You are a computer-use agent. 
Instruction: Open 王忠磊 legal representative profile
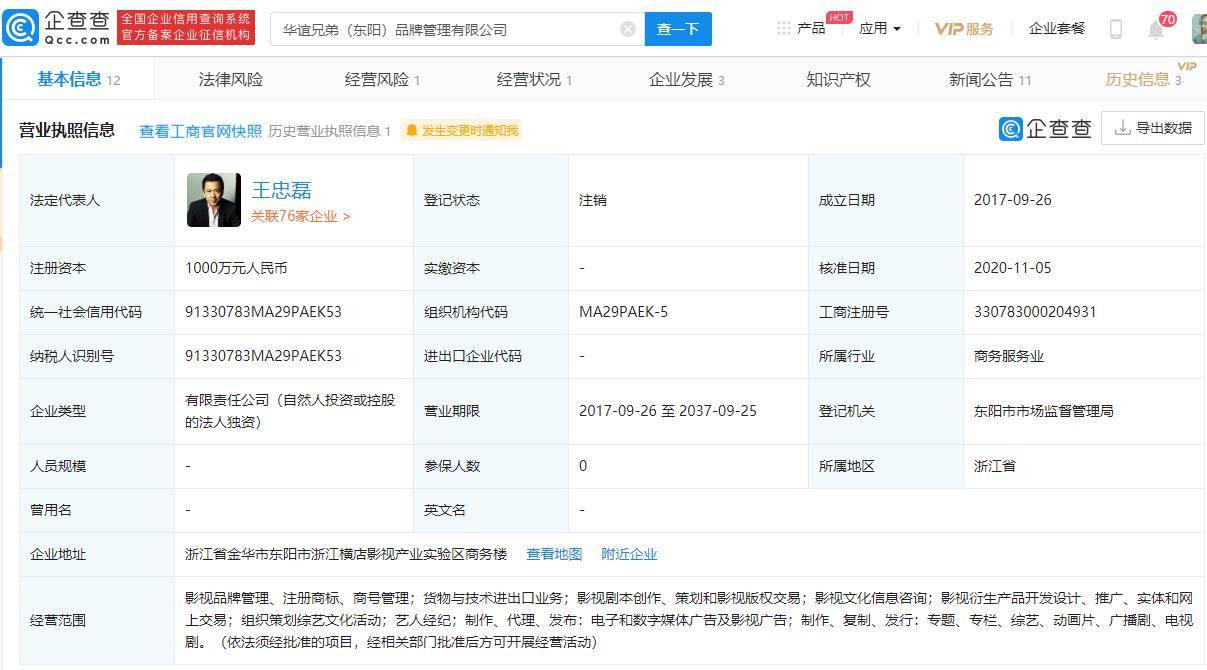pos(281,190)
